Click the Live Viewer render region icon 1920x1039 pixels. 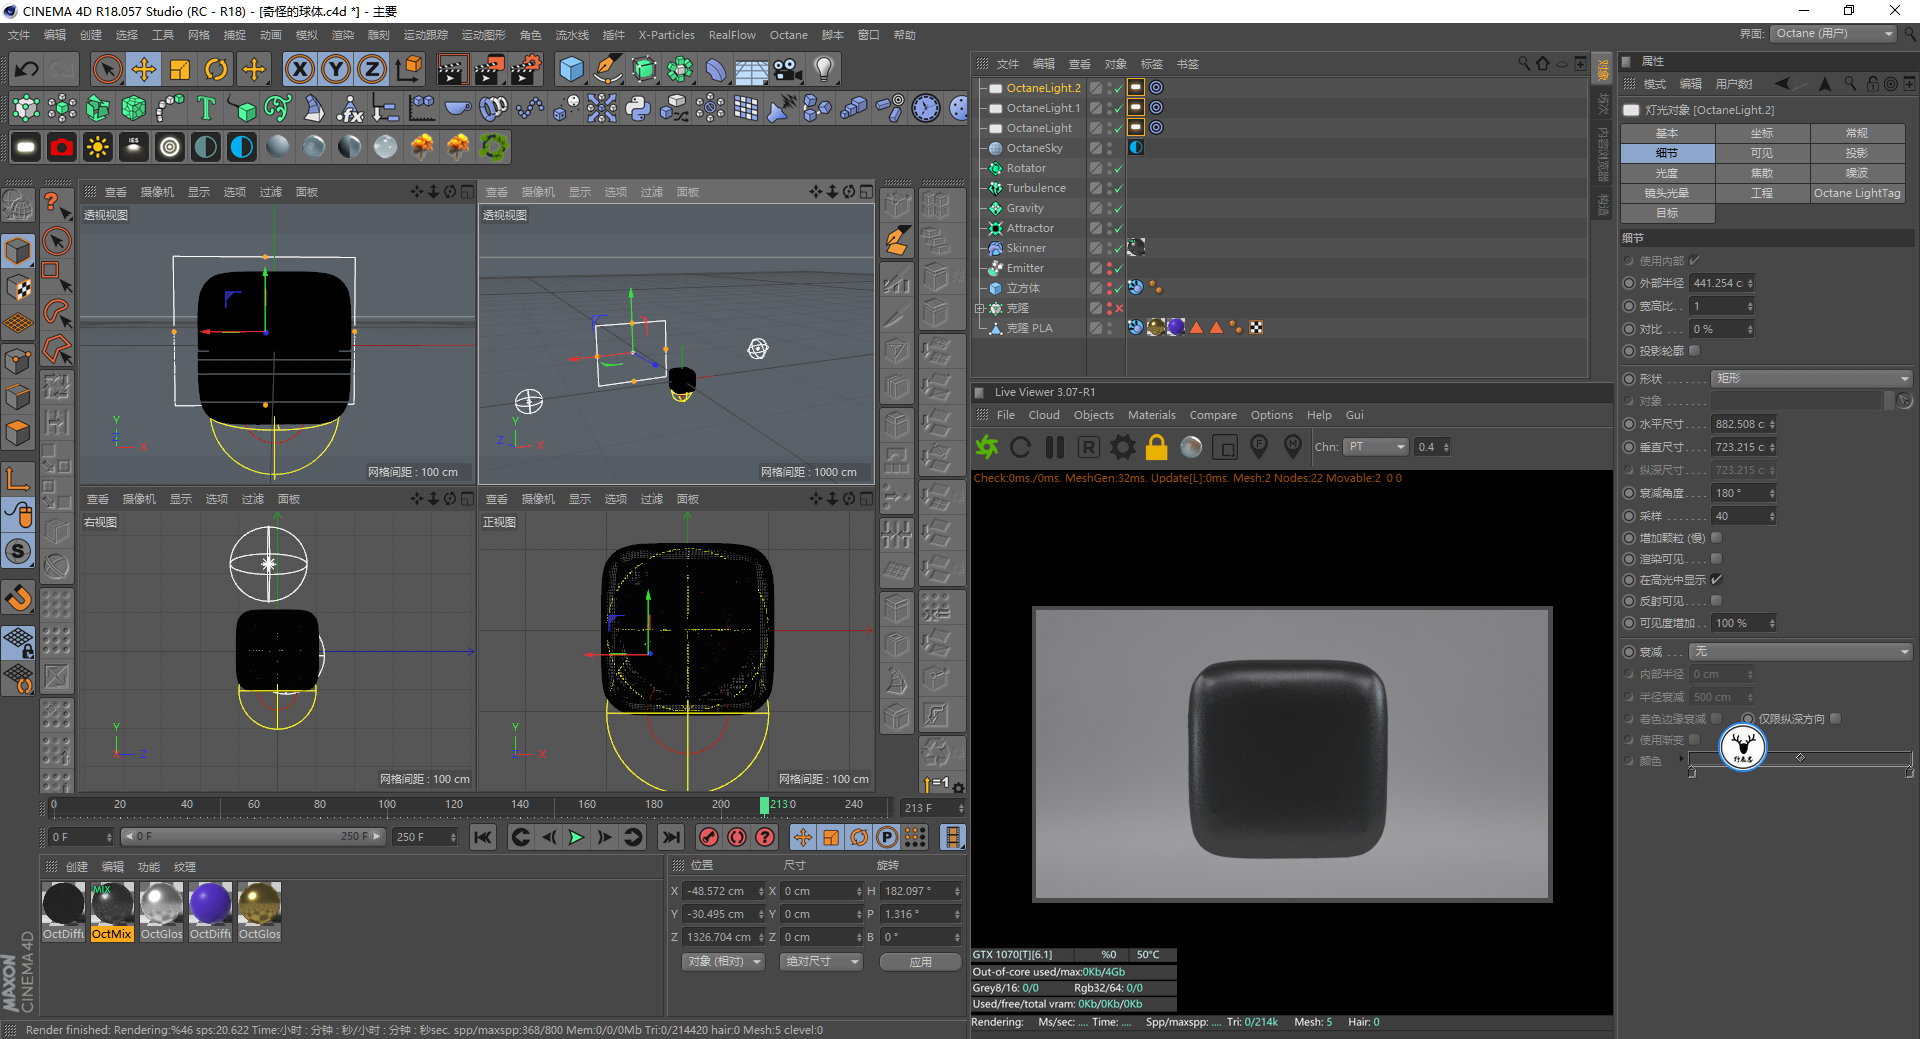[1225, 447]
